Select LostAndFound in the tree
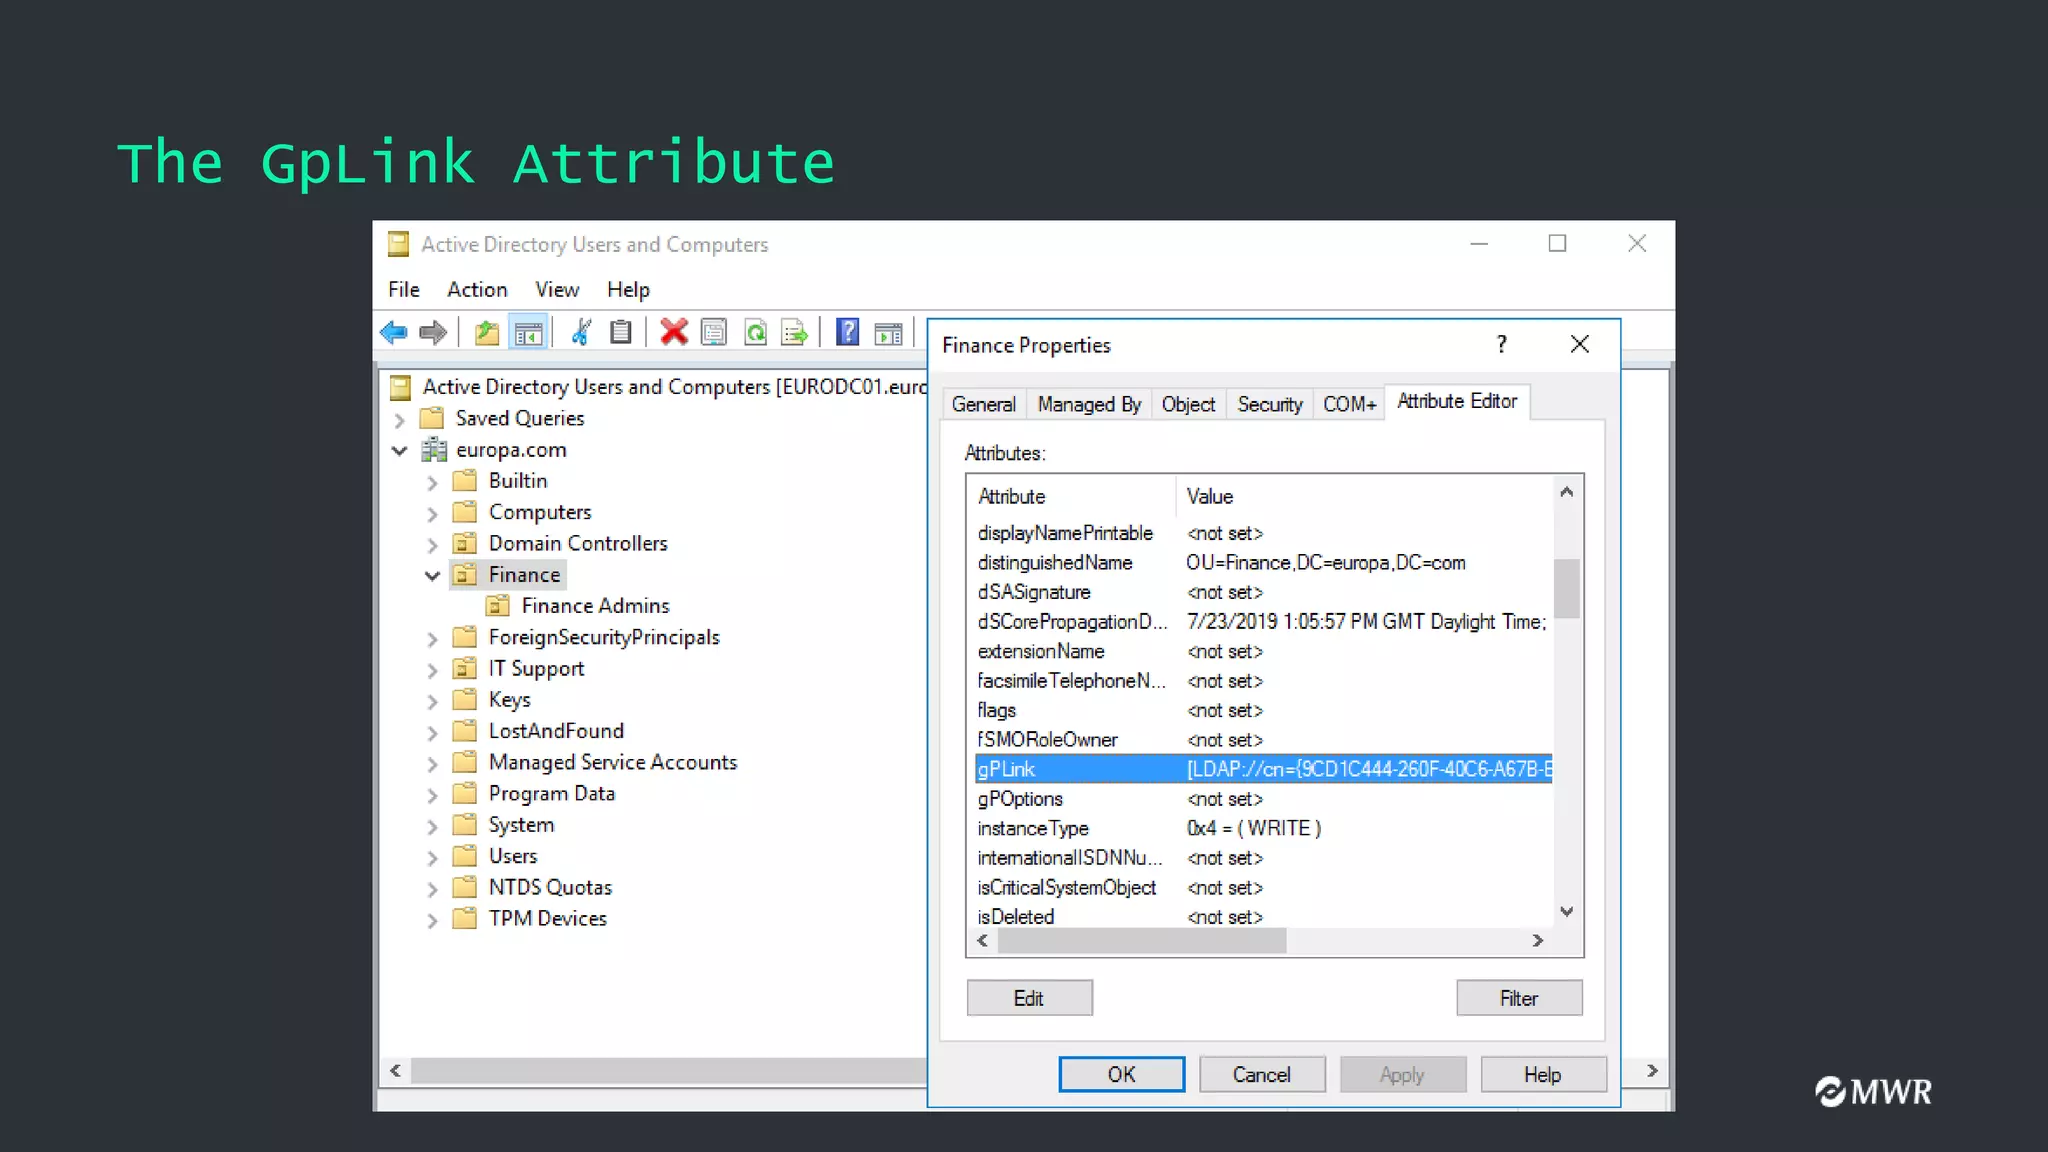 (556, 731)
